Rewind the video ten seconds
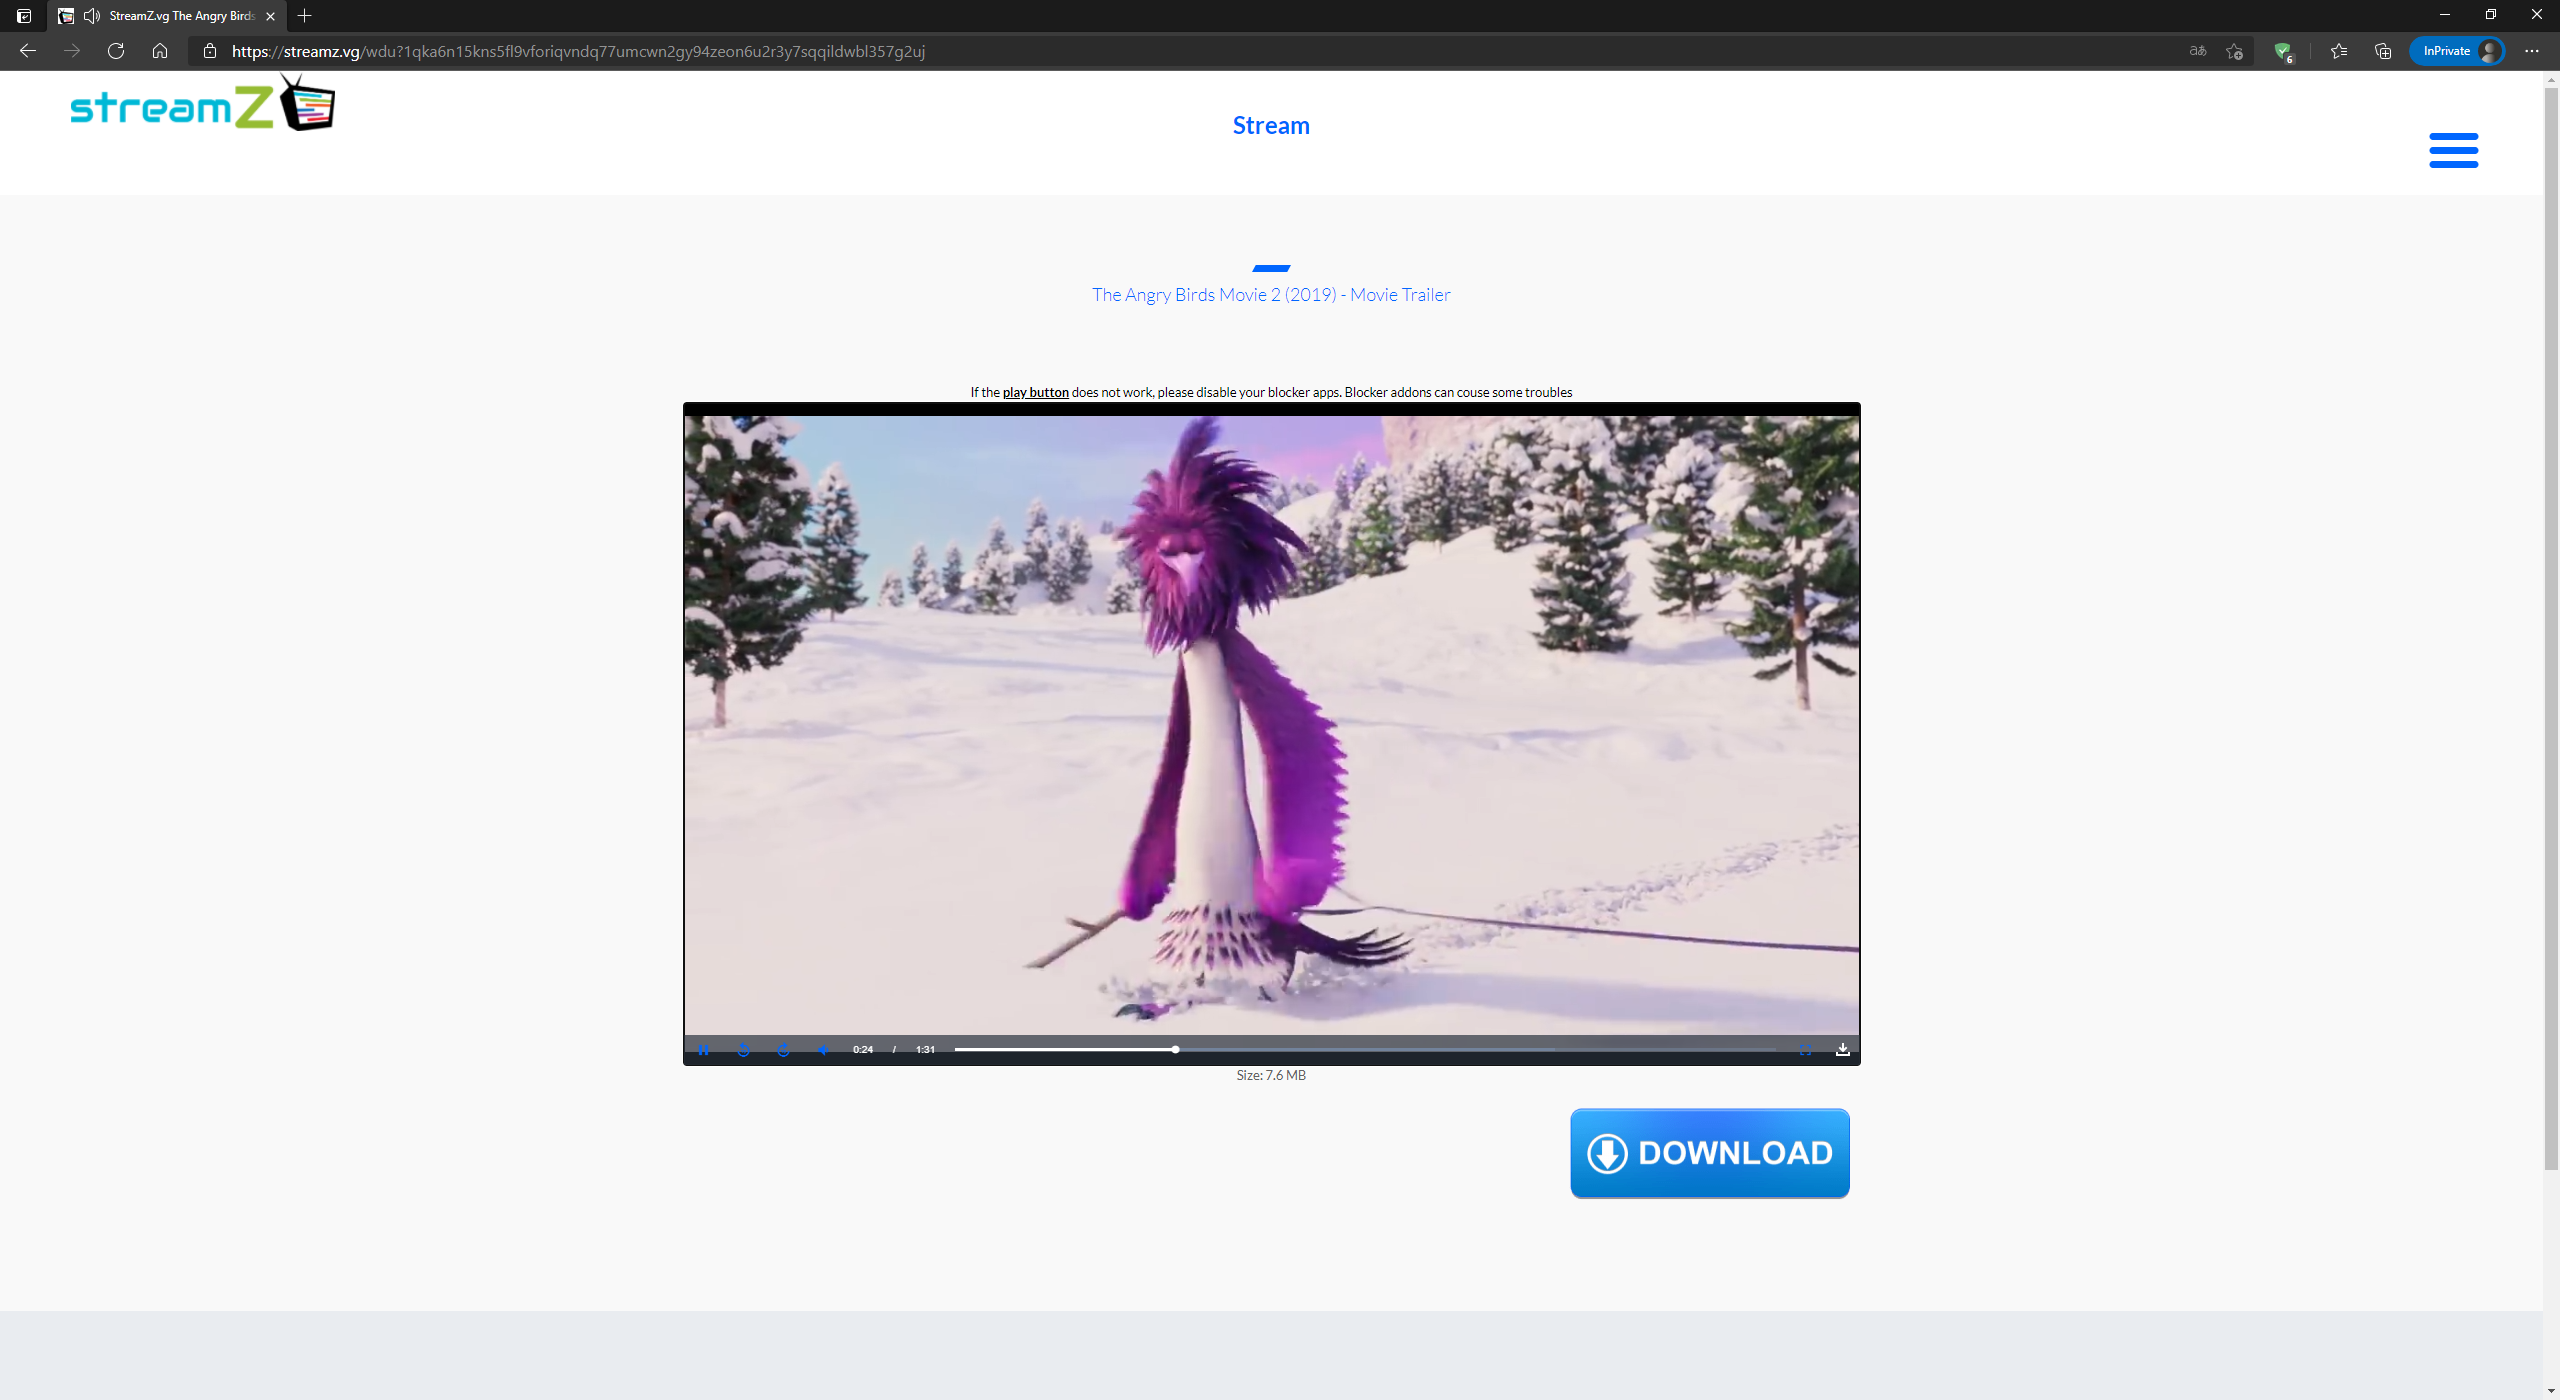 coord(744,1049)
